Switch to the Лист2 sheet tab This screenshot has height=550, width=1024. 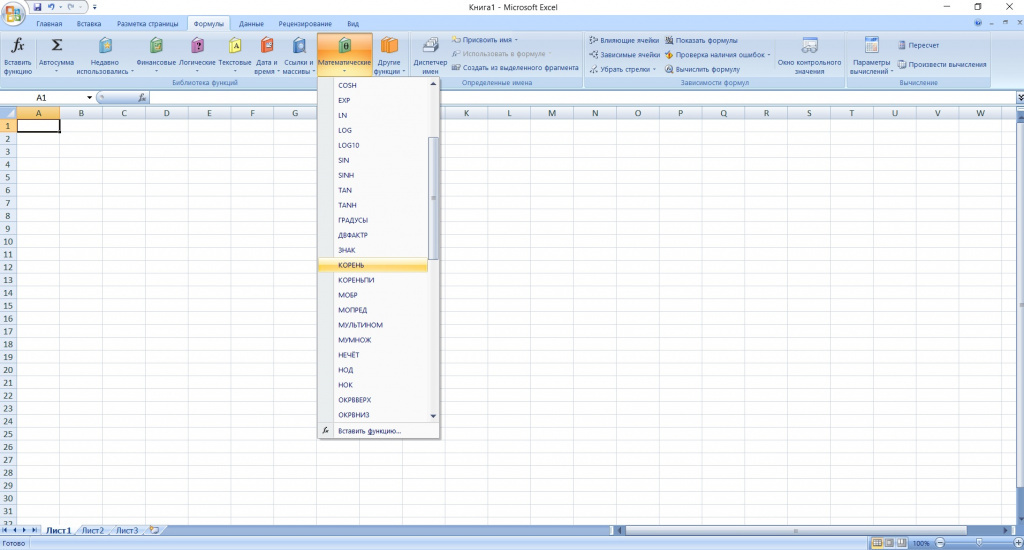(93, 530)
